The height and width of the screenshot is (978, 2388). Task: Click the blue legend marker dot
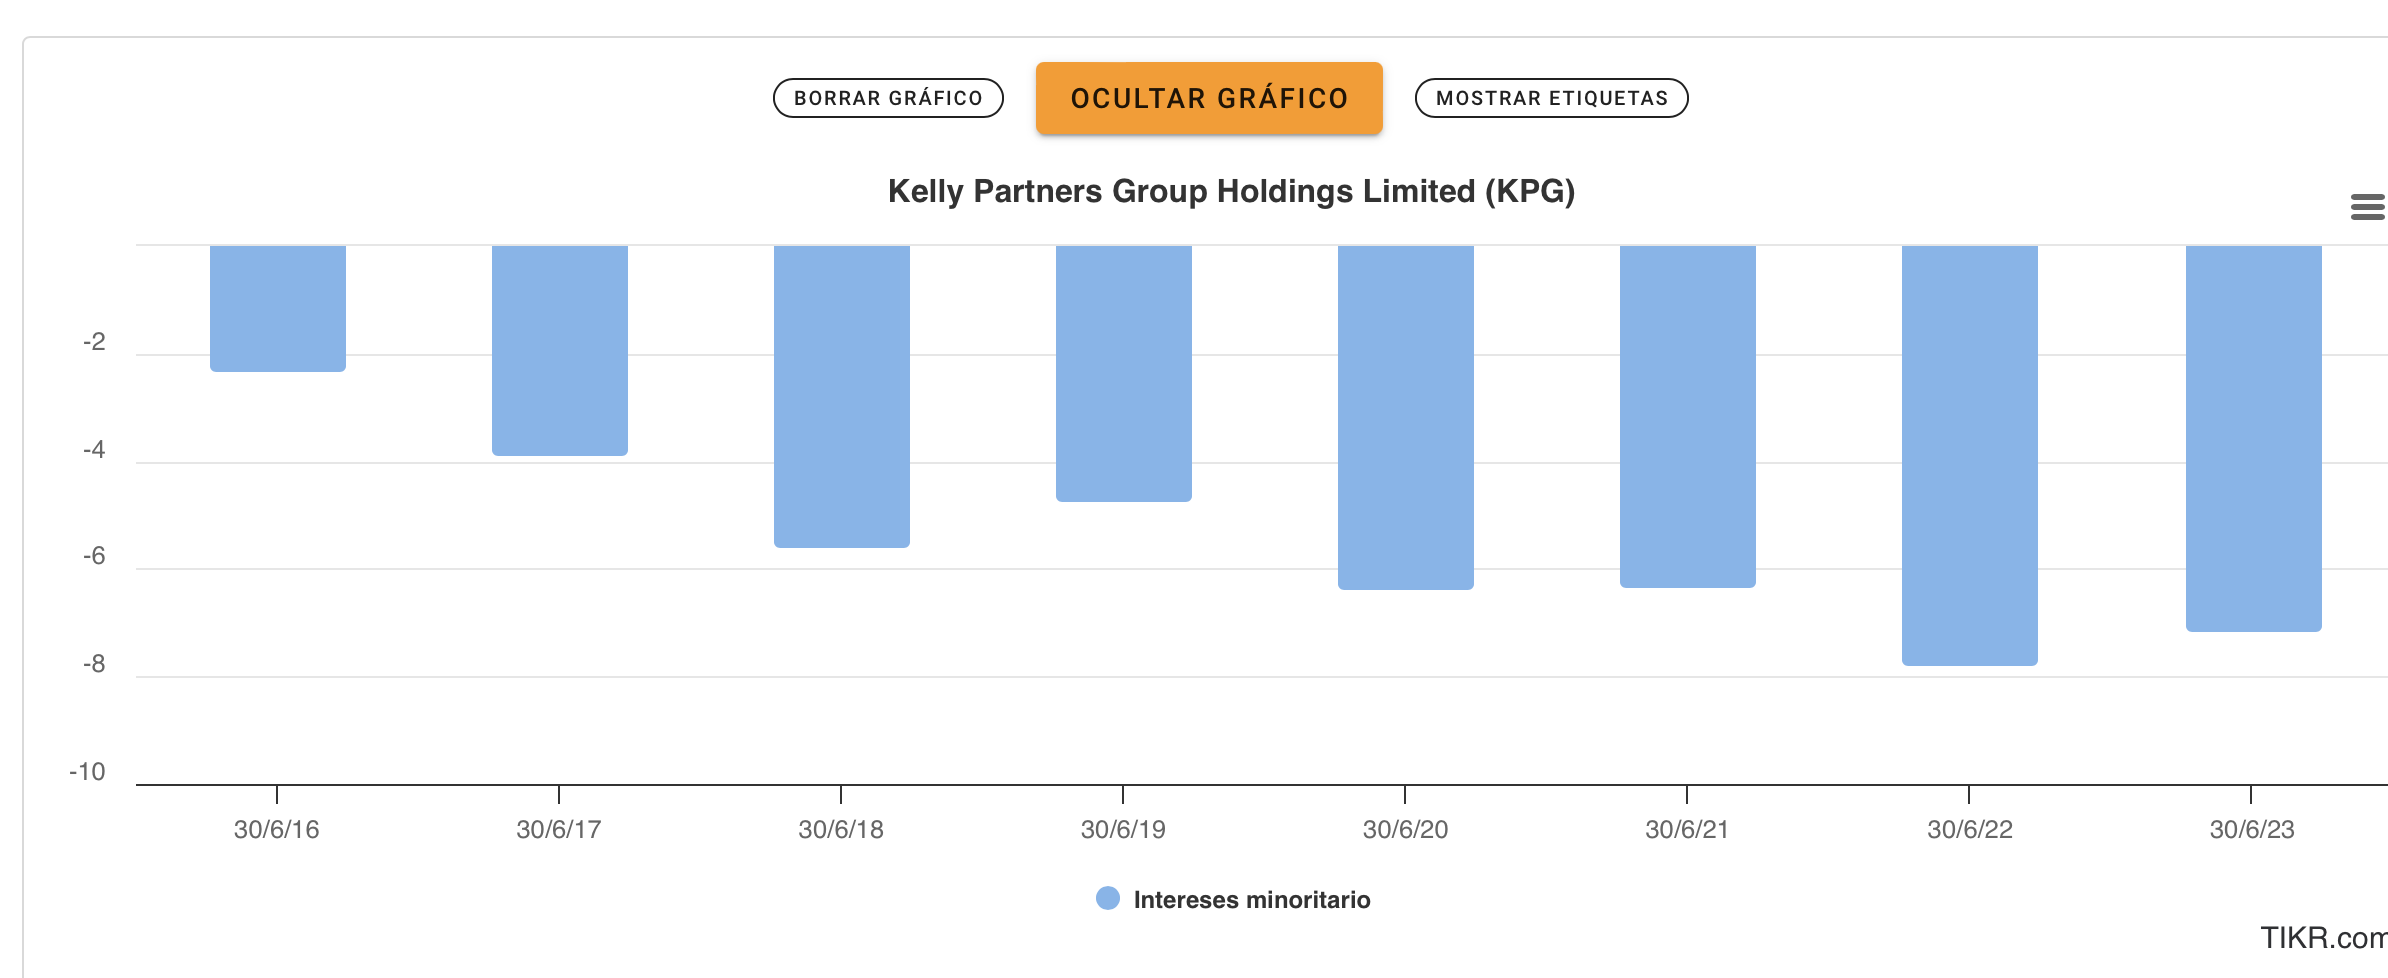click(x=1108, y=899)
